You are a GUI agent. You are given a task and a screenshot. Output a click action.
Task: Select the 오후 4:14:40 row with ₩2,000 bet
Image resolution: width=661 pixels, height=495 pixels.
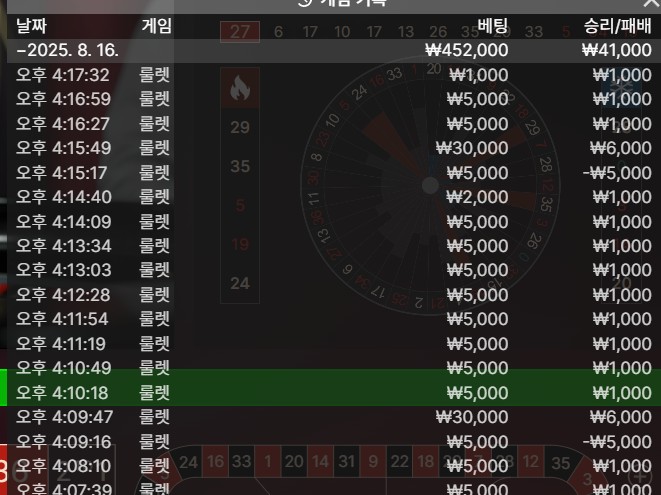[x=333, y=197]
